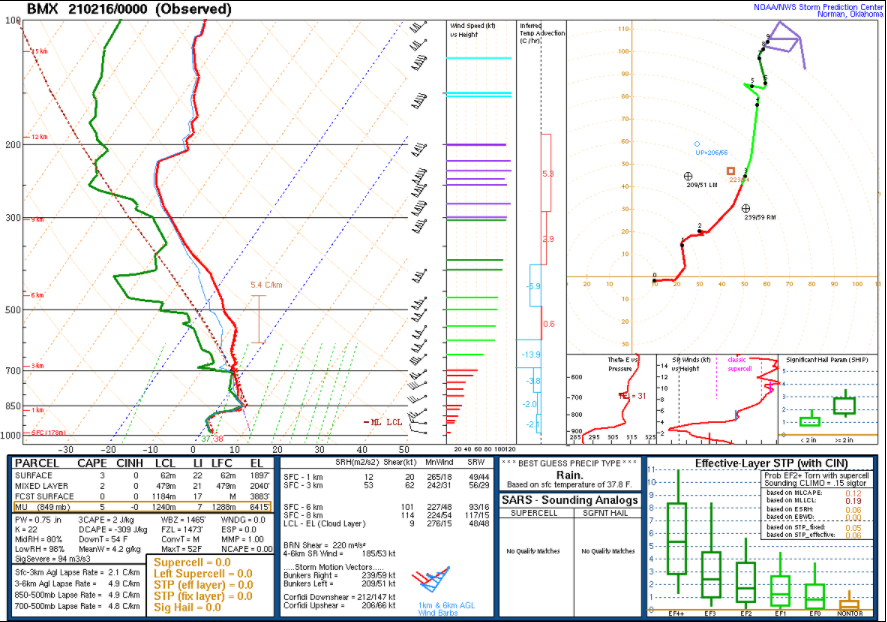Click the 'MMP = 1.00' value
Image resolution: width=887 pixels, height=622 pixels.
click(x=242, y=539)
